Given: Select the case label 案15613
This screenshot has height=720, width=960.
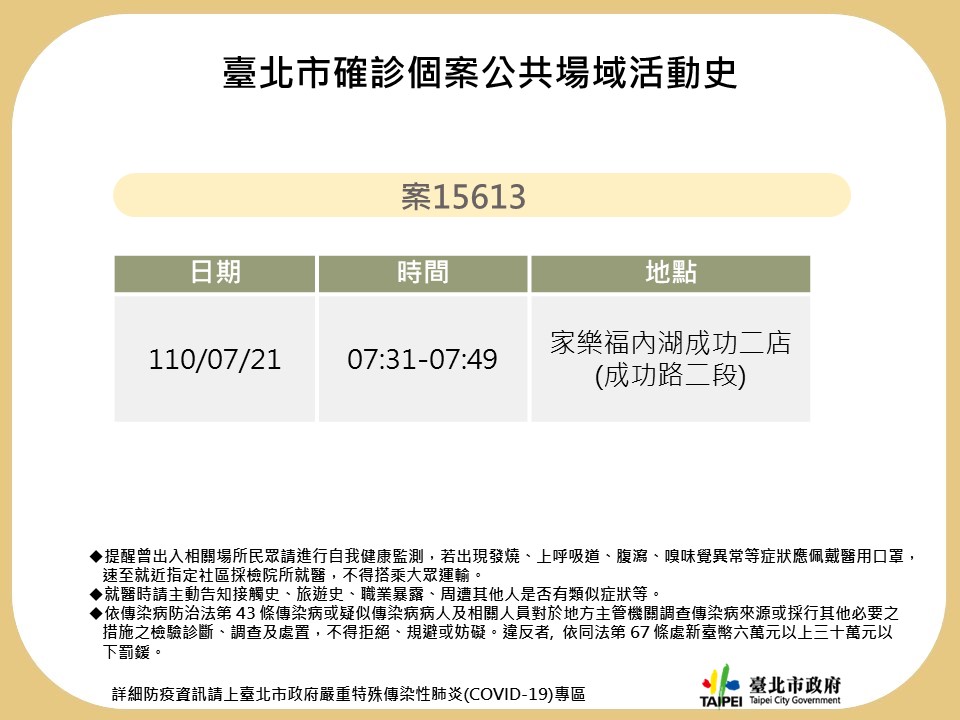Looking at the screenshot, I should tap(463, 197).
